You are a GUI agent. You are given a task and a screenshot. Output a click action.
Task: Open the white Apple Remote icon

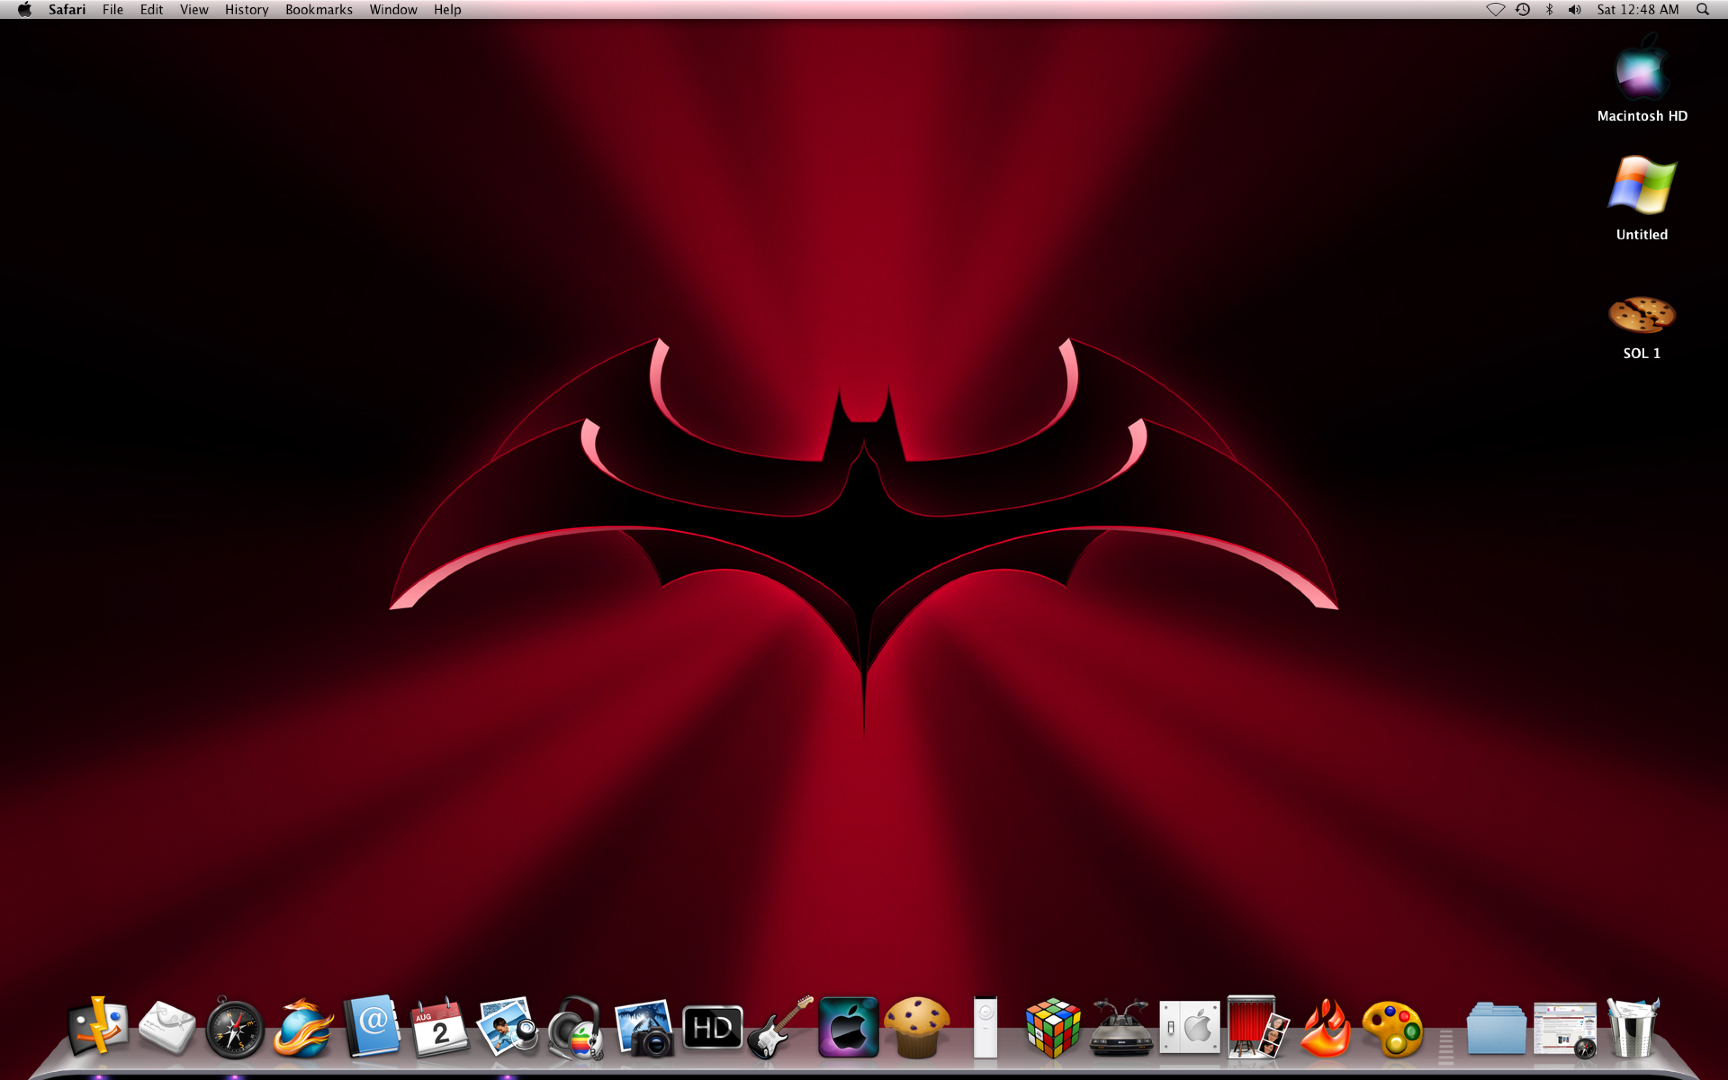[x=985, y=1027]
